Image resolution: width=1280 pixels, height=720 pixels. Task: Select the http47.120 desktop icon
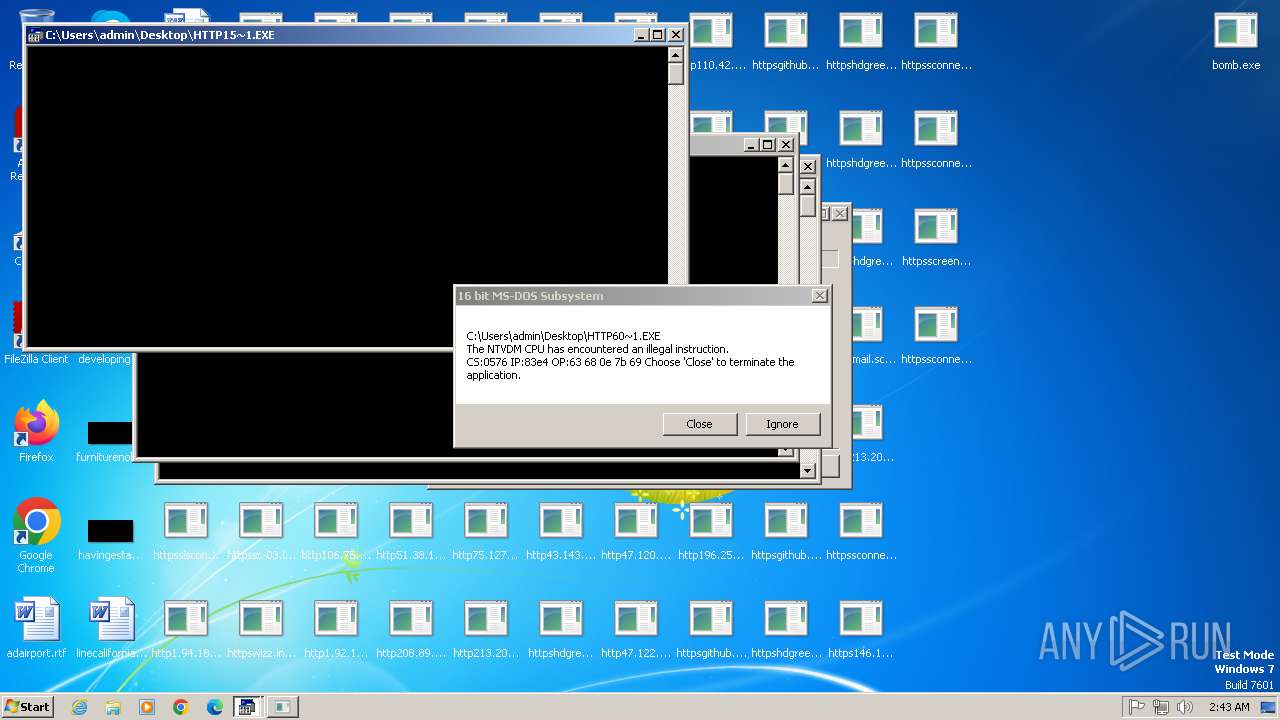click(636, 532)
